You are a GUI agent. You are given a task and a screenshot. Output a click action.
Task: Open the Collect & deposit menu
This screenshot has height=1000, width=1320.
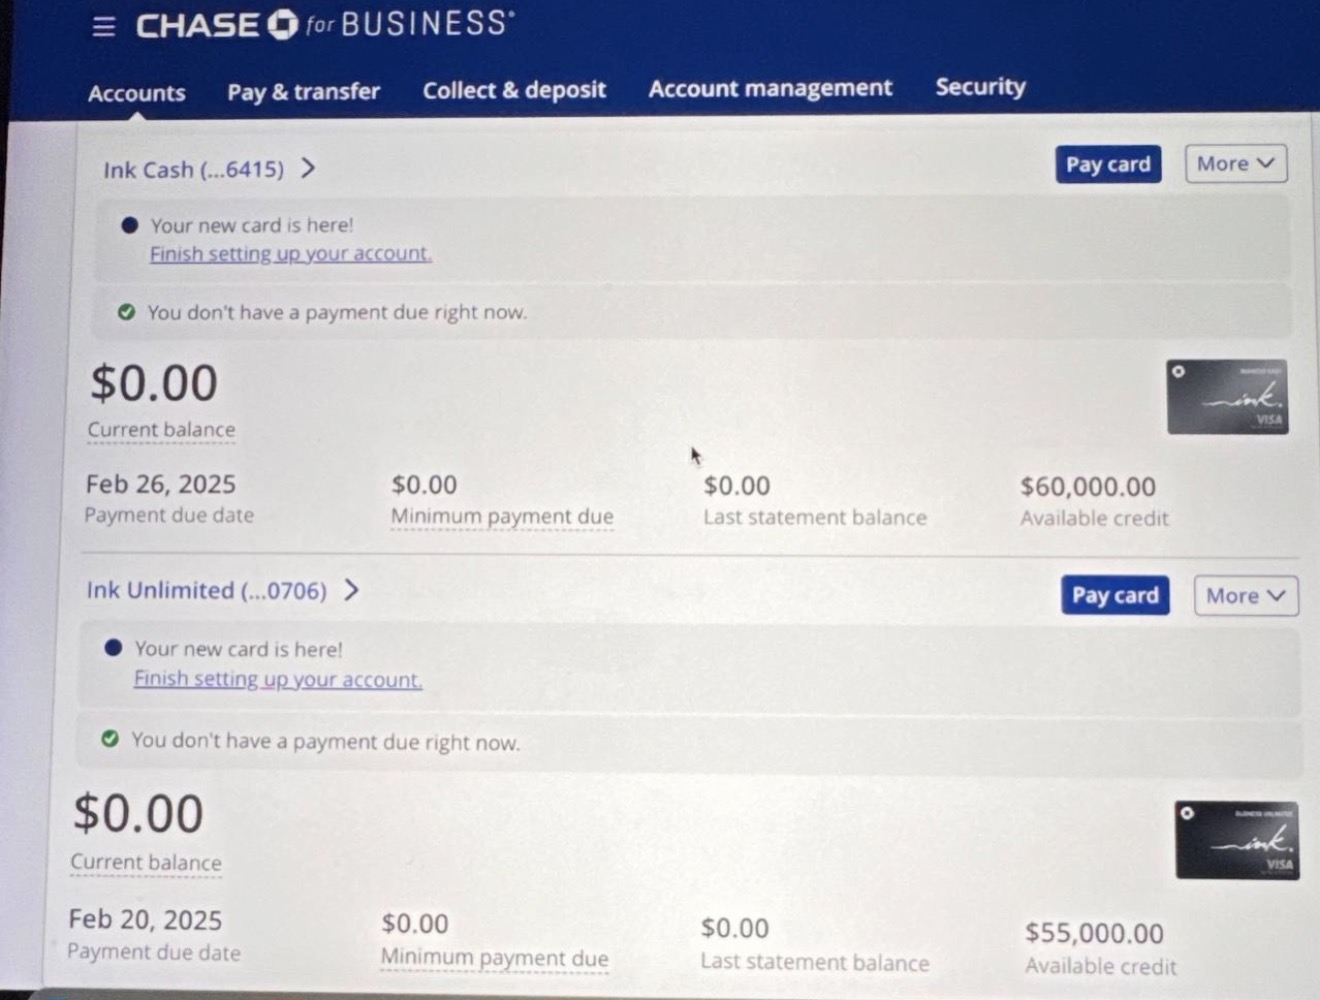pos(514,90)
